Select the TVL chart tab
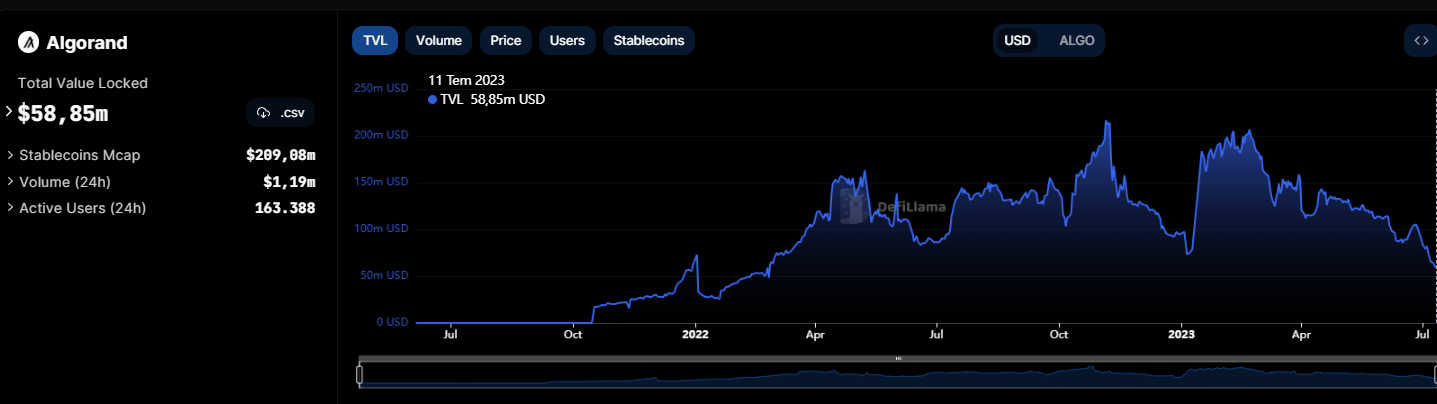1437x404 pixels. point(375,40)
